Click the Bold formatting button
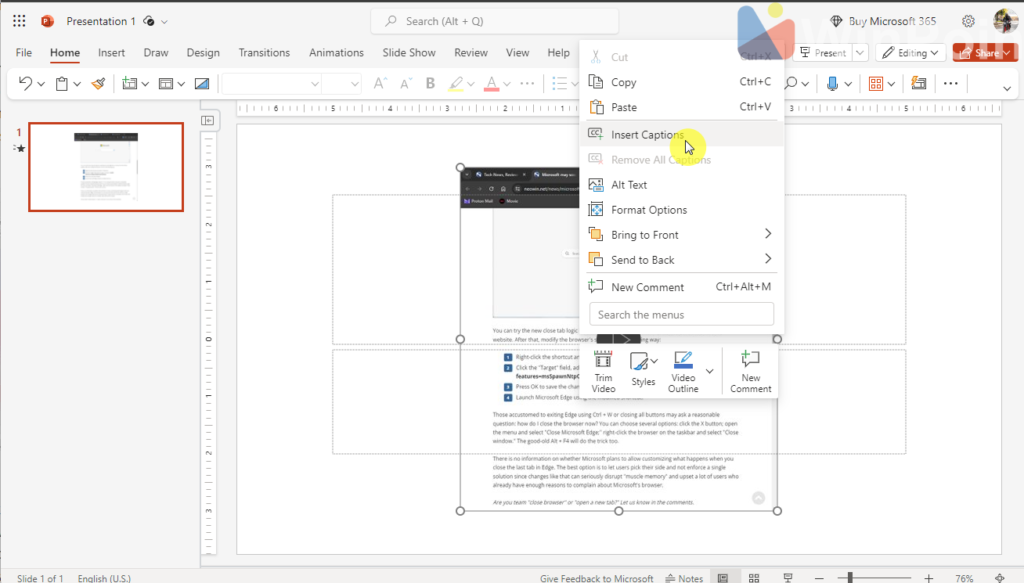The width and height of the screenshot is (1024, 583). [431, 84]
